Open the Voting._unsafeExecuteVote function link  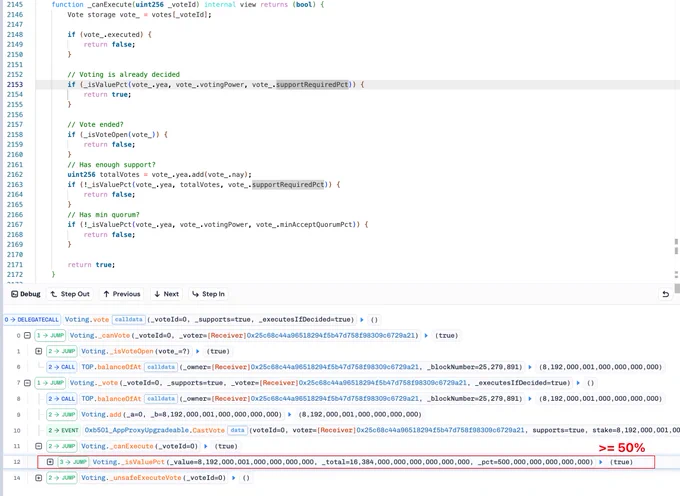pos(131,478)
